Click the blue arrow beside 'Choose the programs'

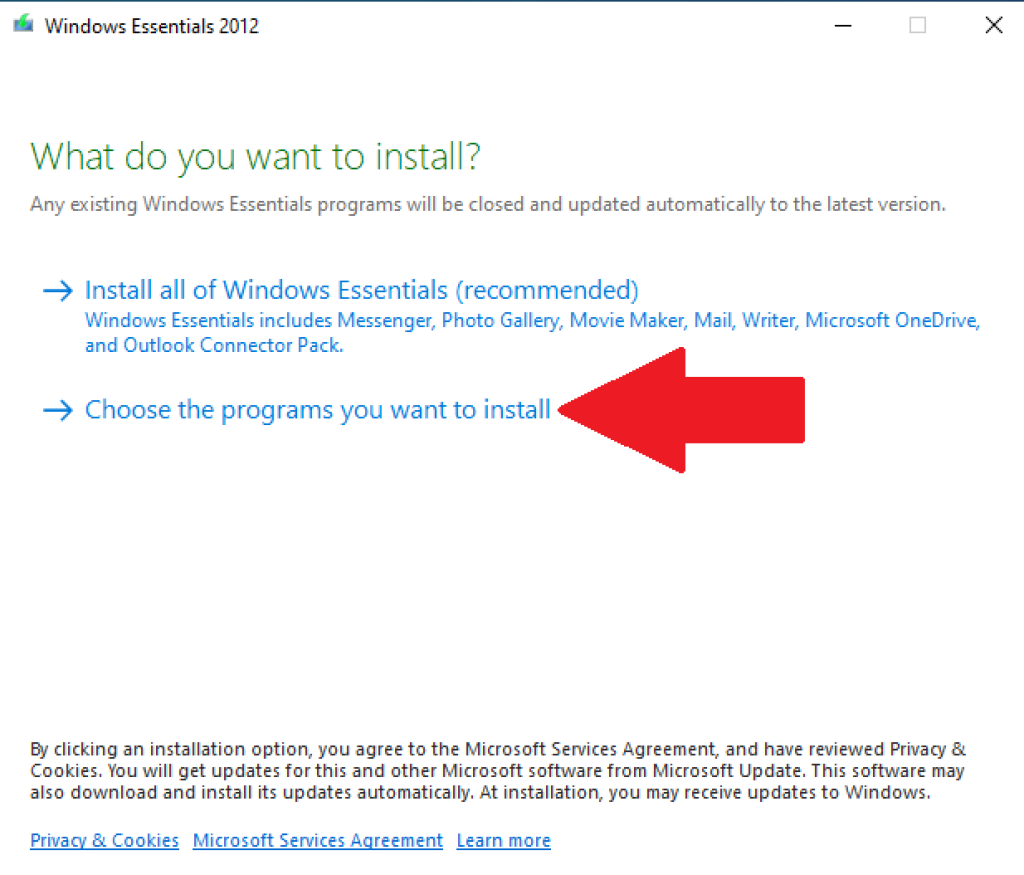click(58, 409)
